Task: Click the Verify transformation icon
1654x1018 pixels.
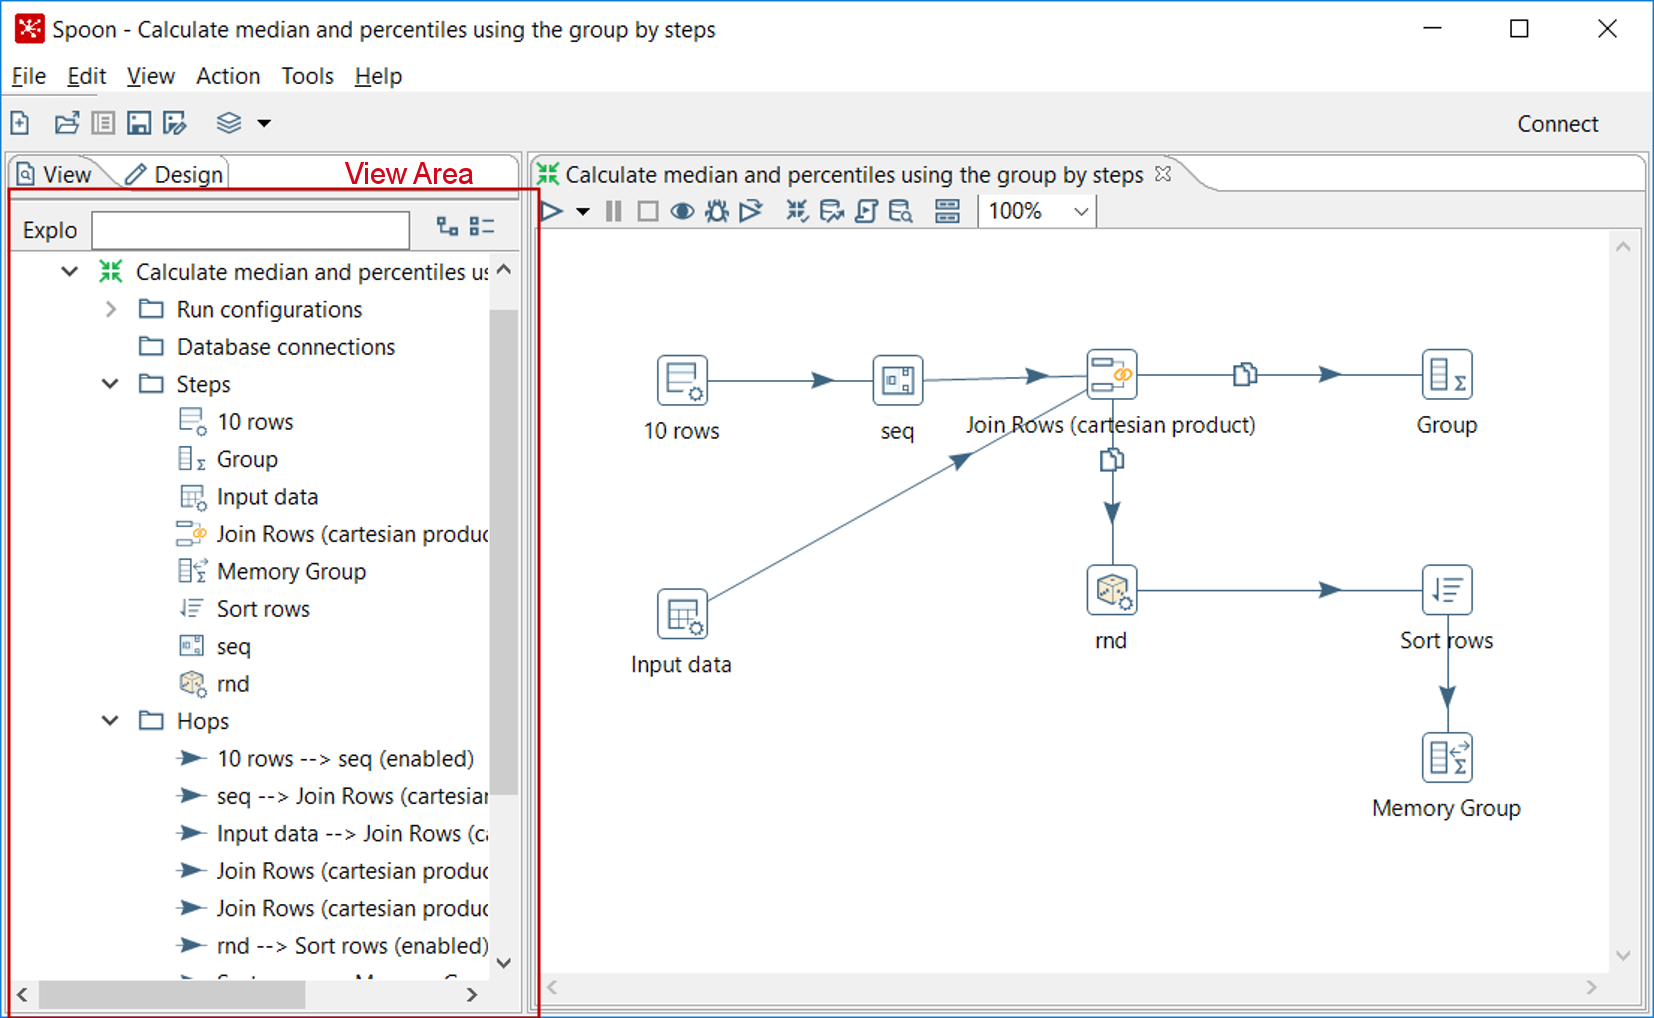Action: [797, 211]
